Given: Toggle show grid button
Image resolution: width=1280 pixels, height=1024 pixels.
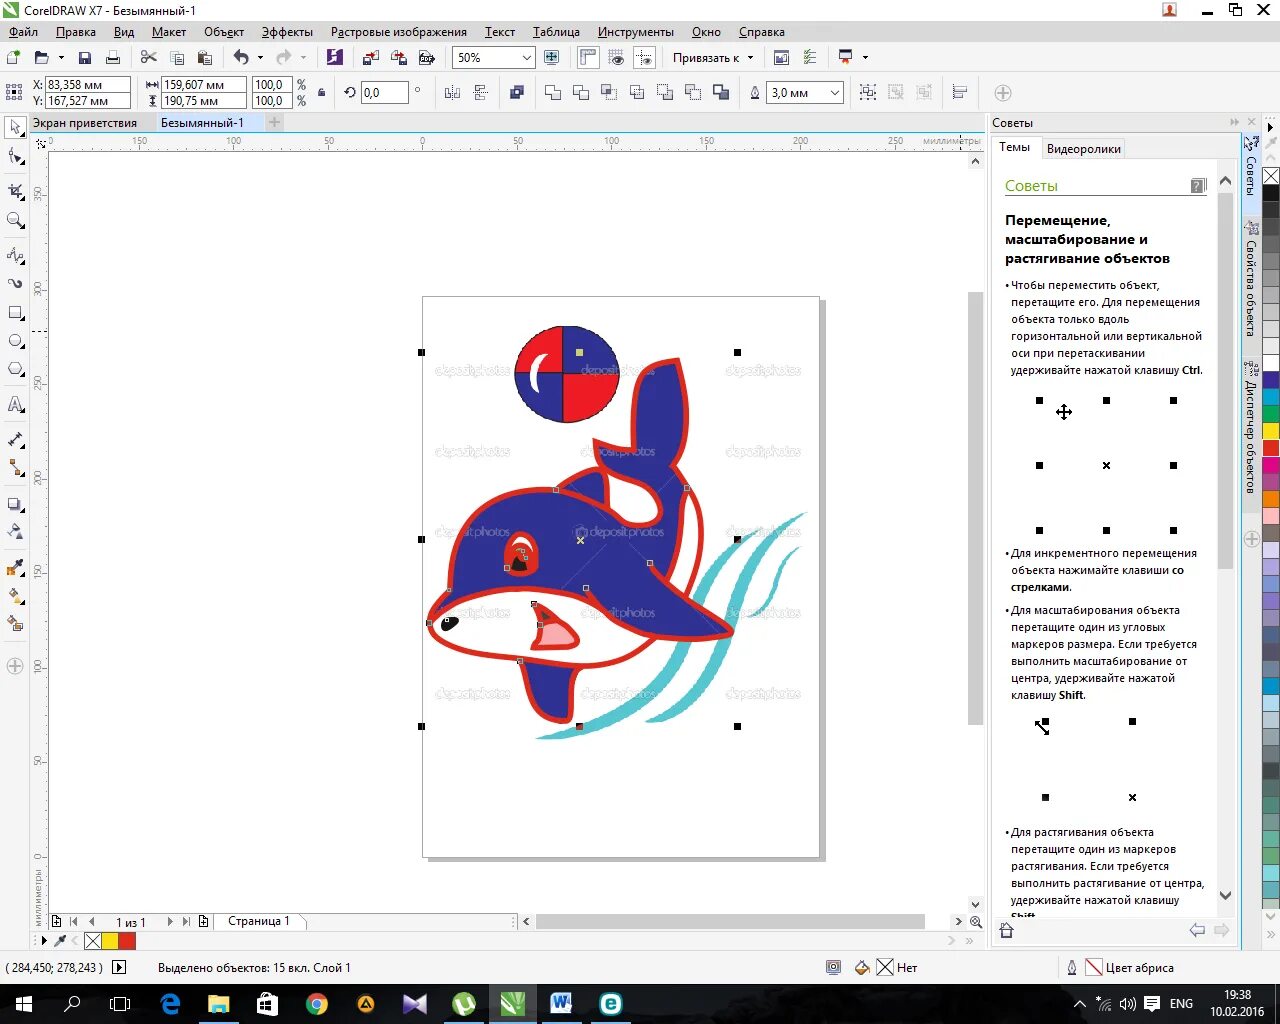Looking at the screenshot, I should coord(617,58).
